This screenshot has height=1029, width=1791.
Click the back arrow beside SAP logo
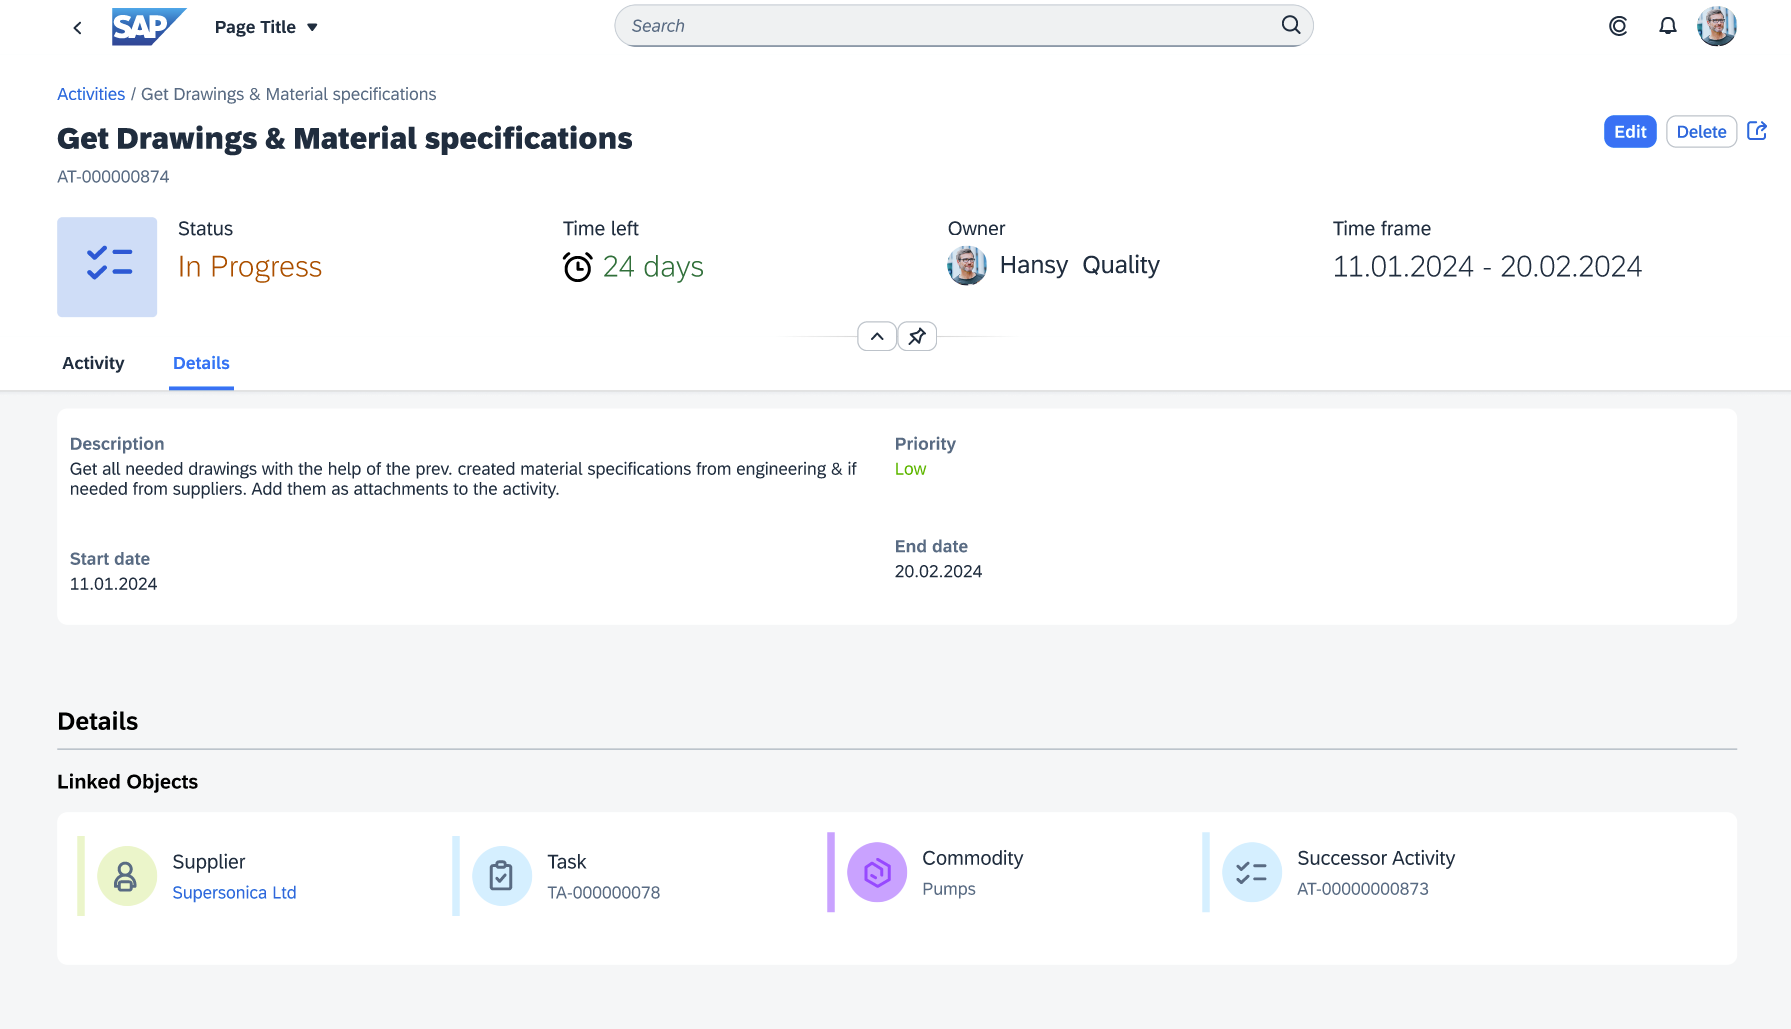[x=77, y=27]
